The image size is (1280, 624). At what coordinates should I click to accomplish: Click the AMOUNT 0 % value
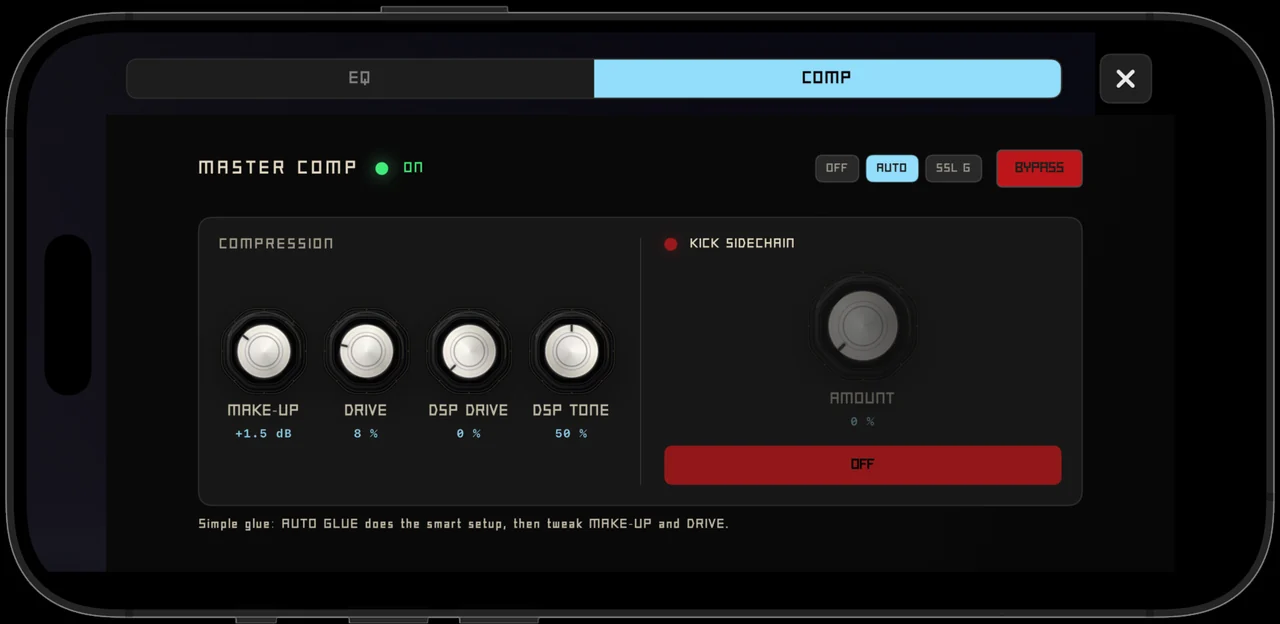(x=862, y=422)
